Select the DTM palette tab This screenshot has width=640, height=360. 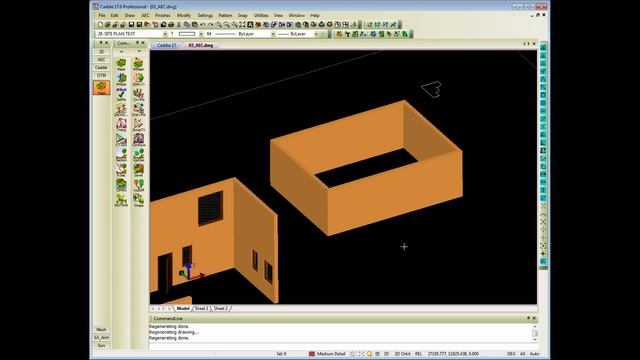pyautogui.click(x=101, y=76)
